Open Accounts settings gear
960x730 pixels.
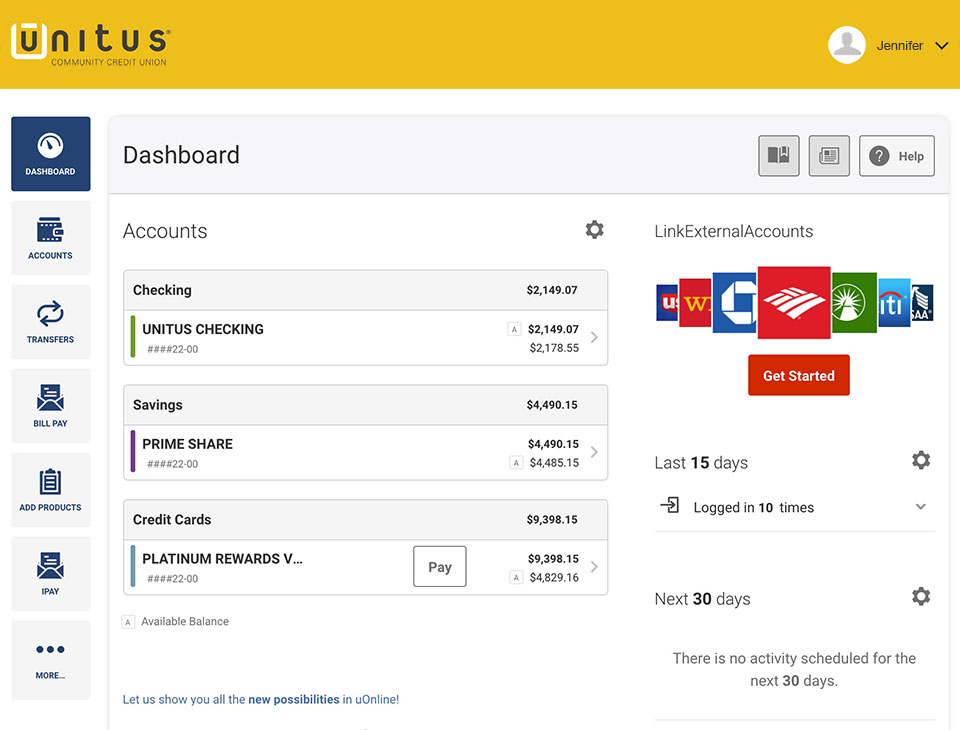tap(594, 230)
